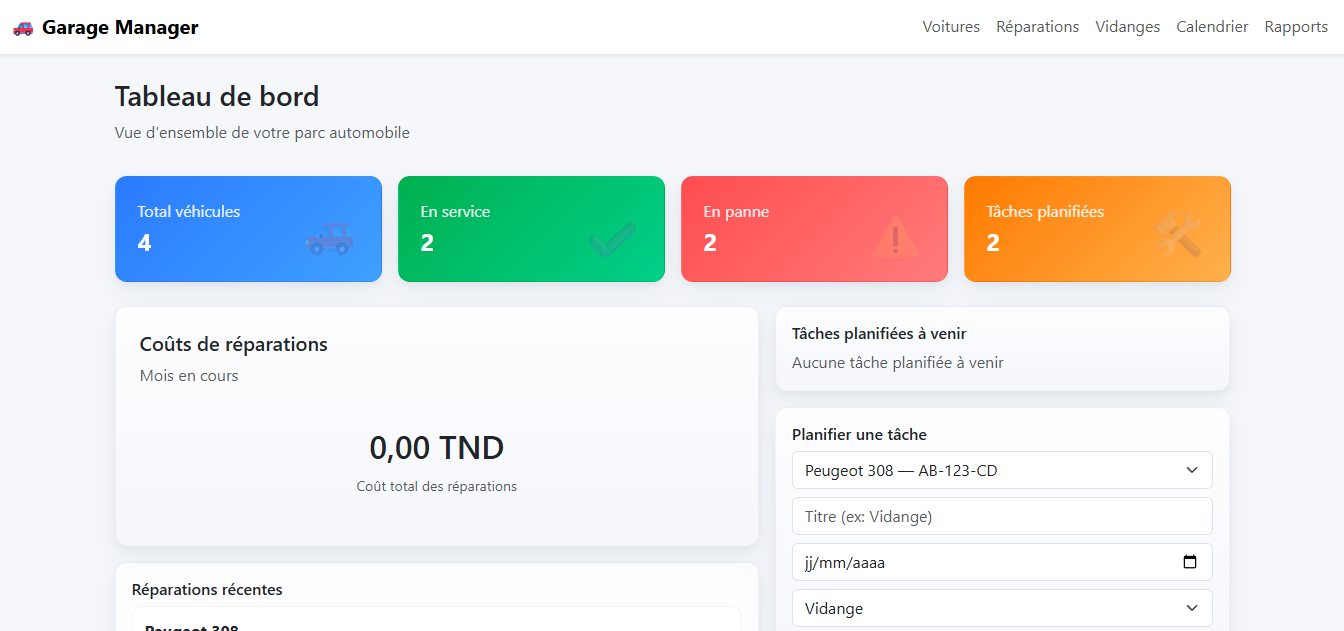1344x631 pixels.
Task: Open the task type dropdown set to Vidange
Action: click(1002, 608)
